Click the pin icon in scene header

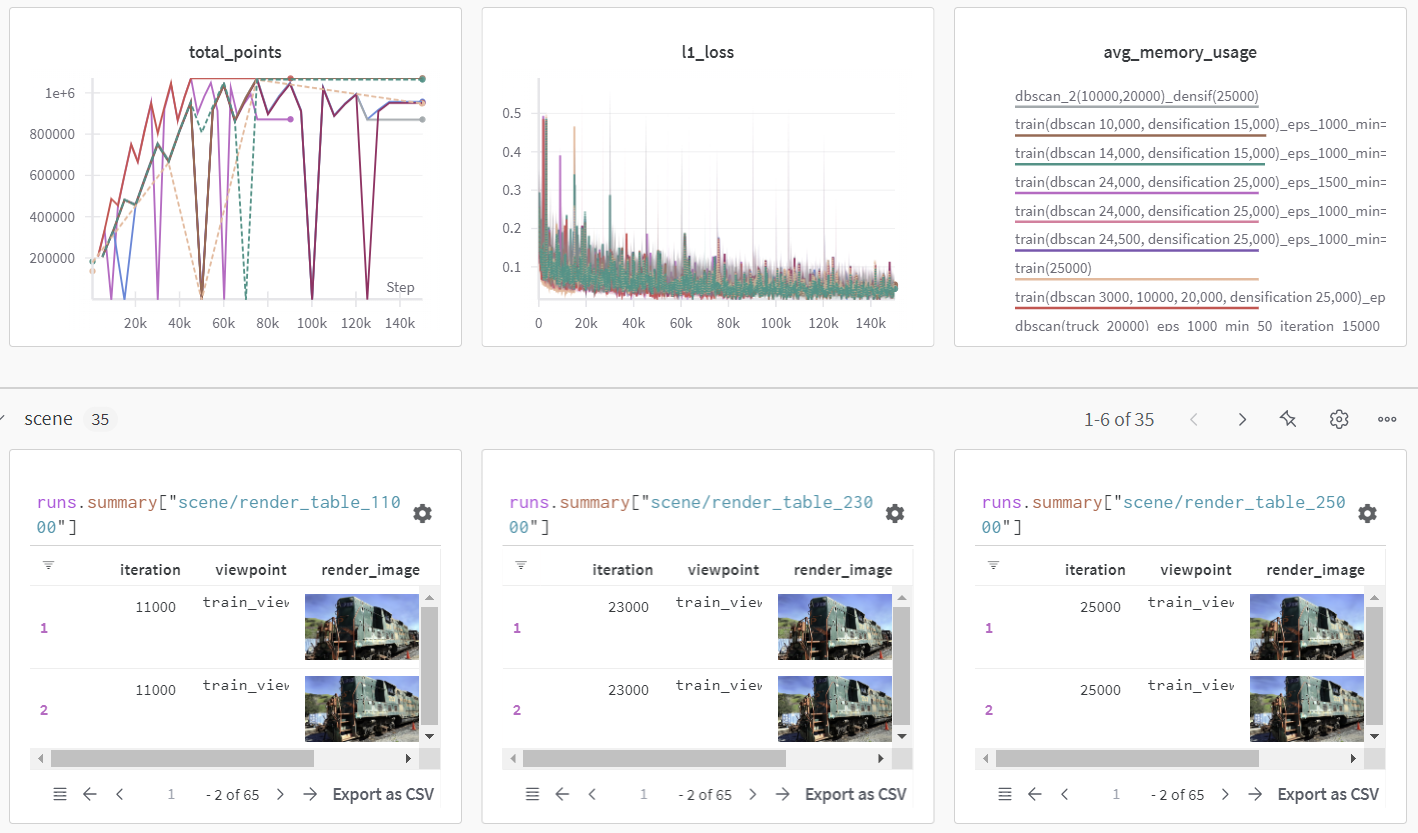1288,420
